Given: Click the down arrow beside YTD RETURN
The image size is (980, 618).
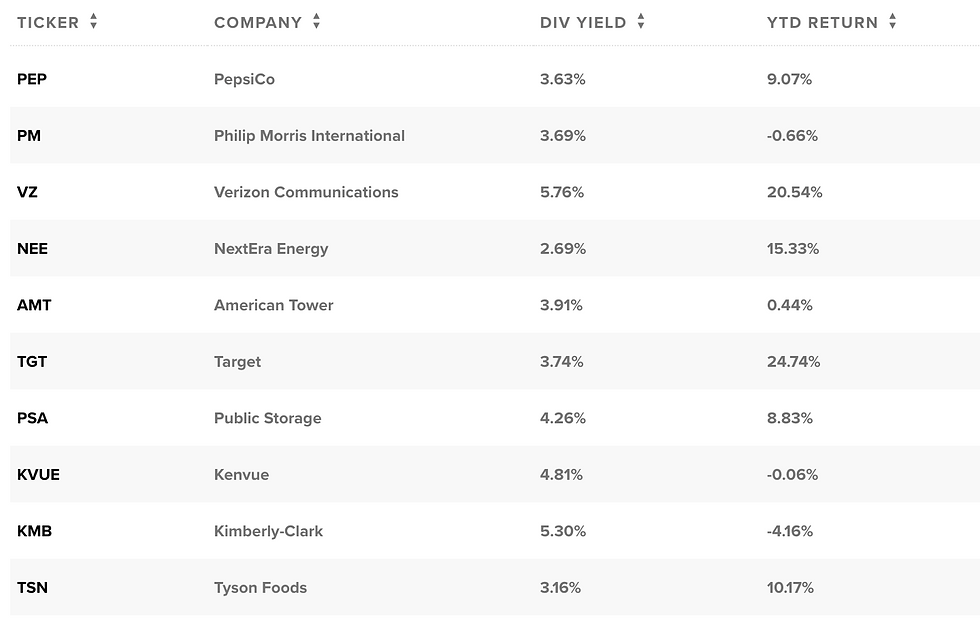Looking at the screenshot, I should [x=891, y=26].
